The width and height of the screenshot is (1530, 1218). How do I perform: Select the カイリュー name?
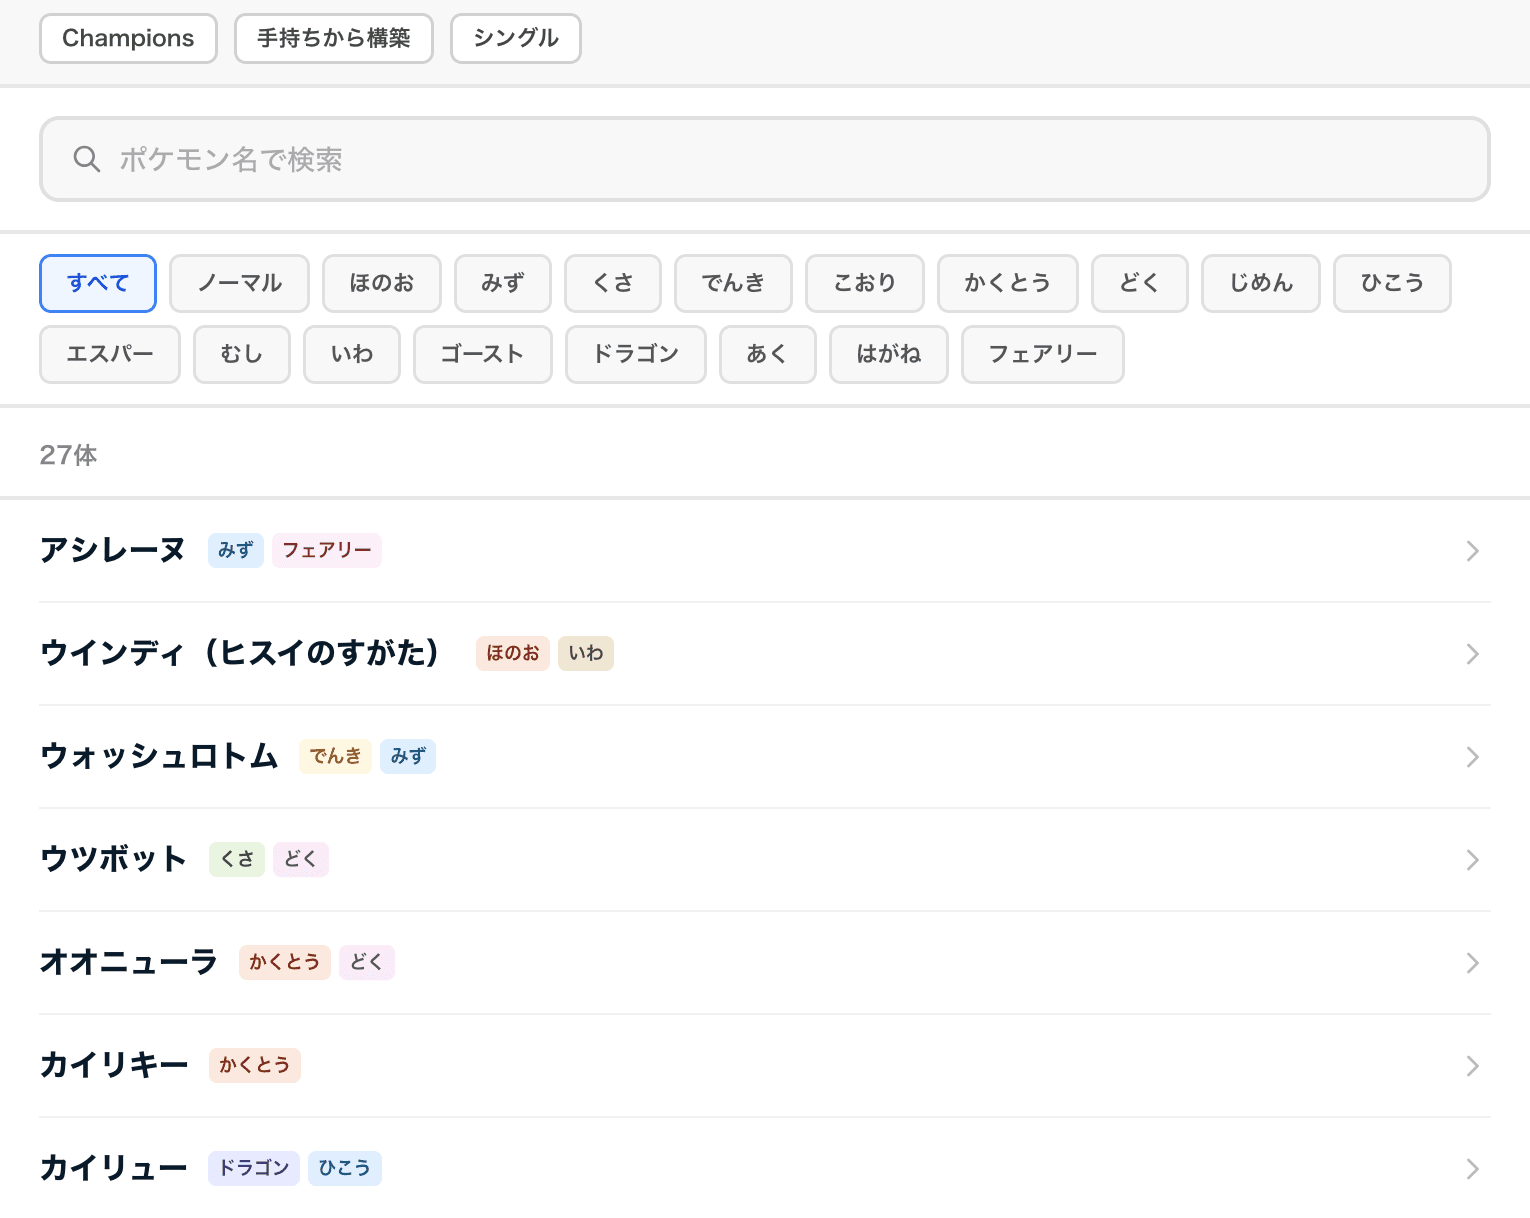(x=113, y=1168)
